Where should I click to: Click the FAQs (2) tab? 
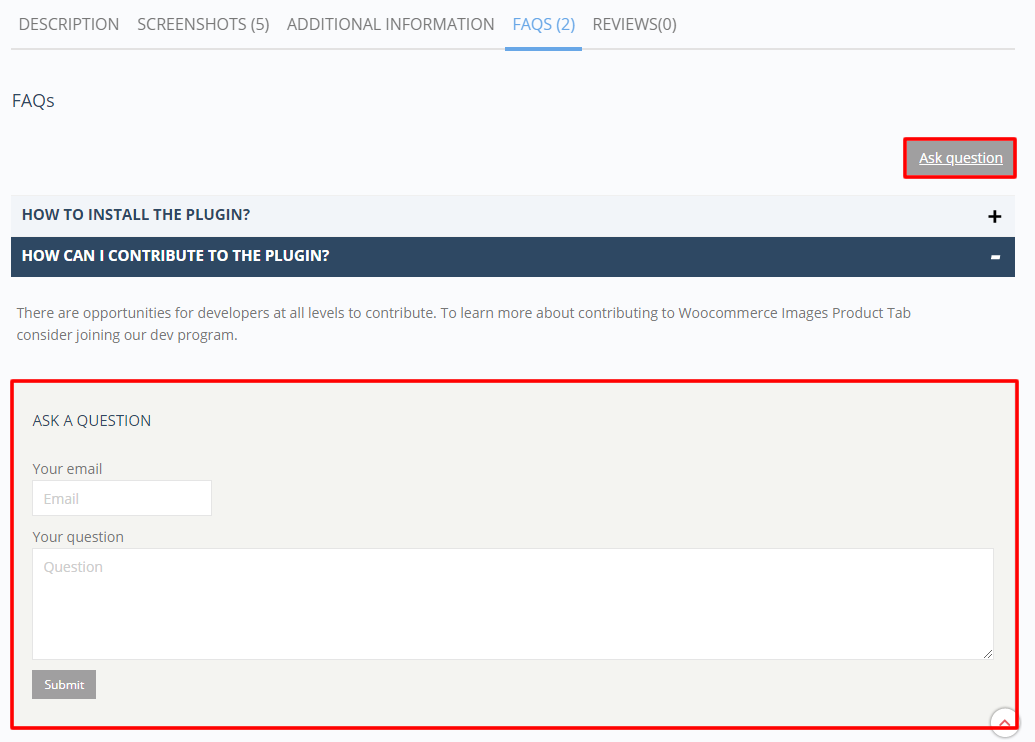[x=543, y=24]
